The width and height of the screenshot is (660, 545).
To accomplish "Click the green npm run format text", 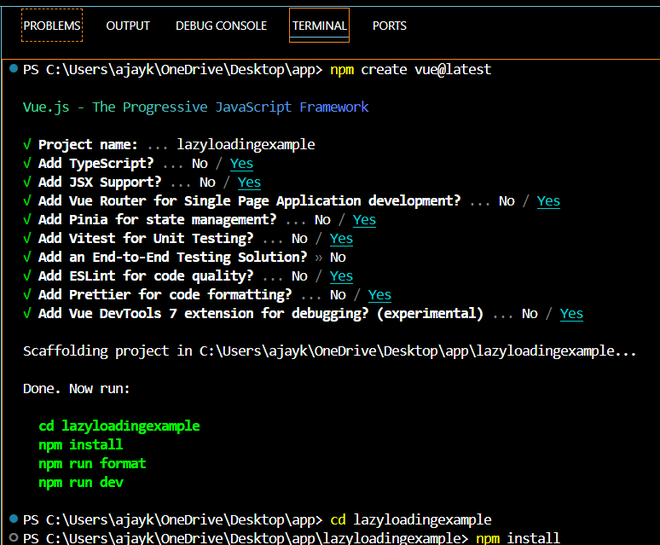I will point(92,463).
